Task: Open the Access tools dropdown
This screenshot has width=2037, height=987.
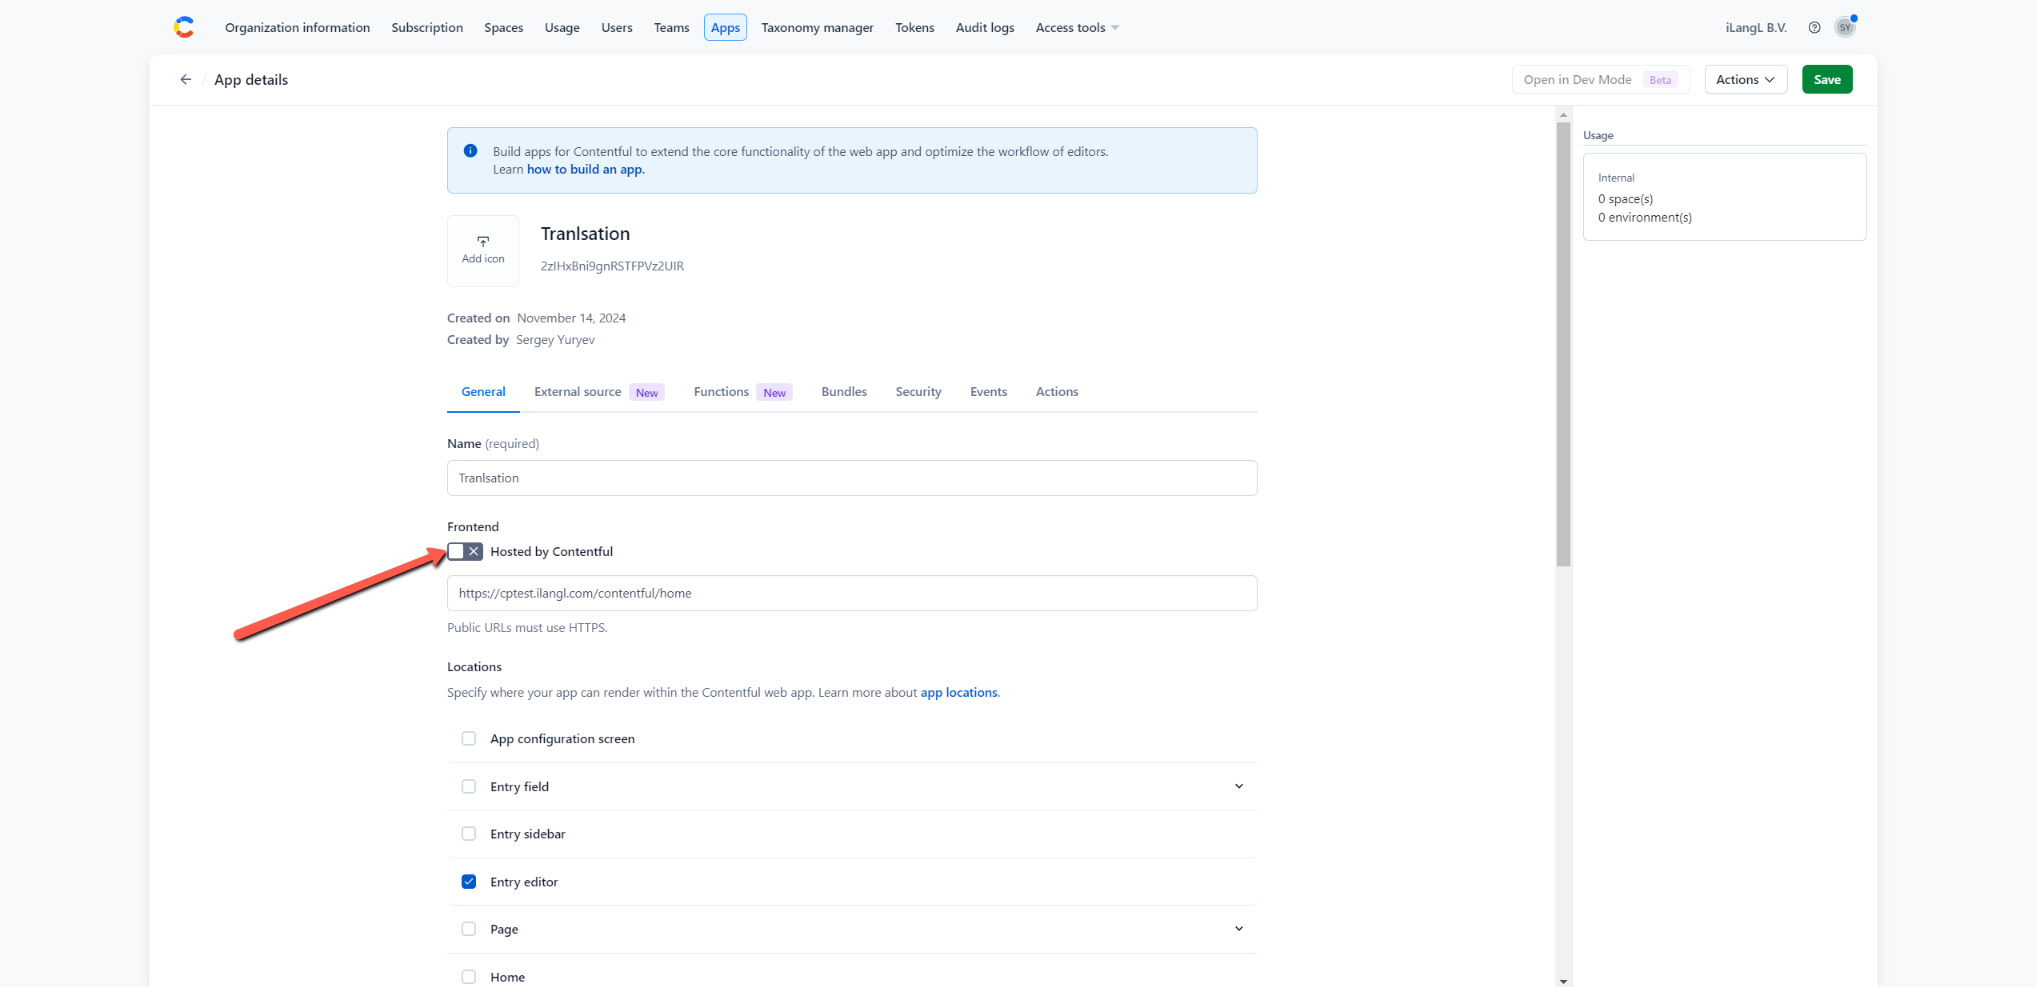Action: tap(1077, 28)
